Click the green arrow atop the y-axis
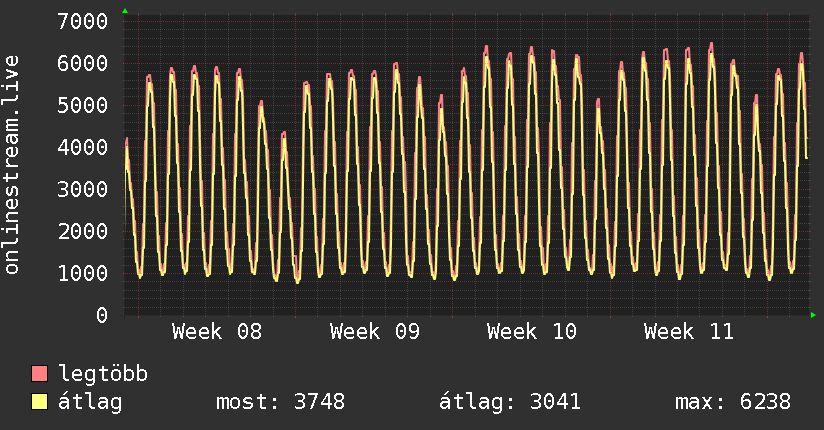 click(x=124, y=11)
